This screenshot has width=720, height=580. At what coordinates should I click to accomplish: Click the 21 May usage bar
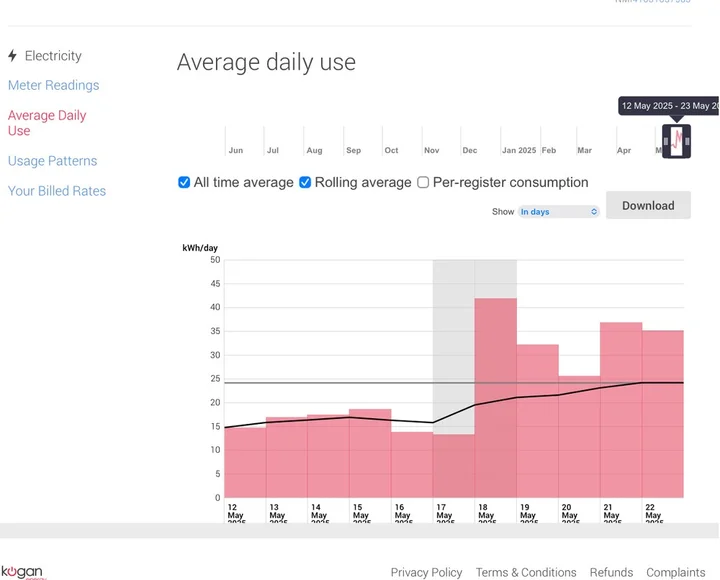click(x=620, y=410)
